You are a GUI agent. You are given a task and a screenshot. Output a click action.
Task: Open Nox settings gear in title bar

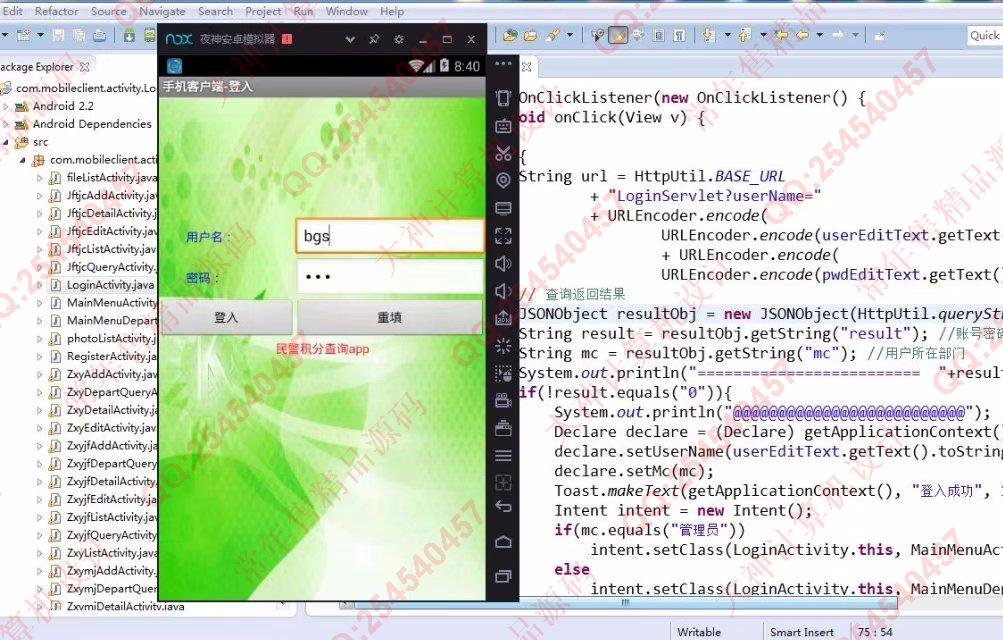click(x=399, y=40)
